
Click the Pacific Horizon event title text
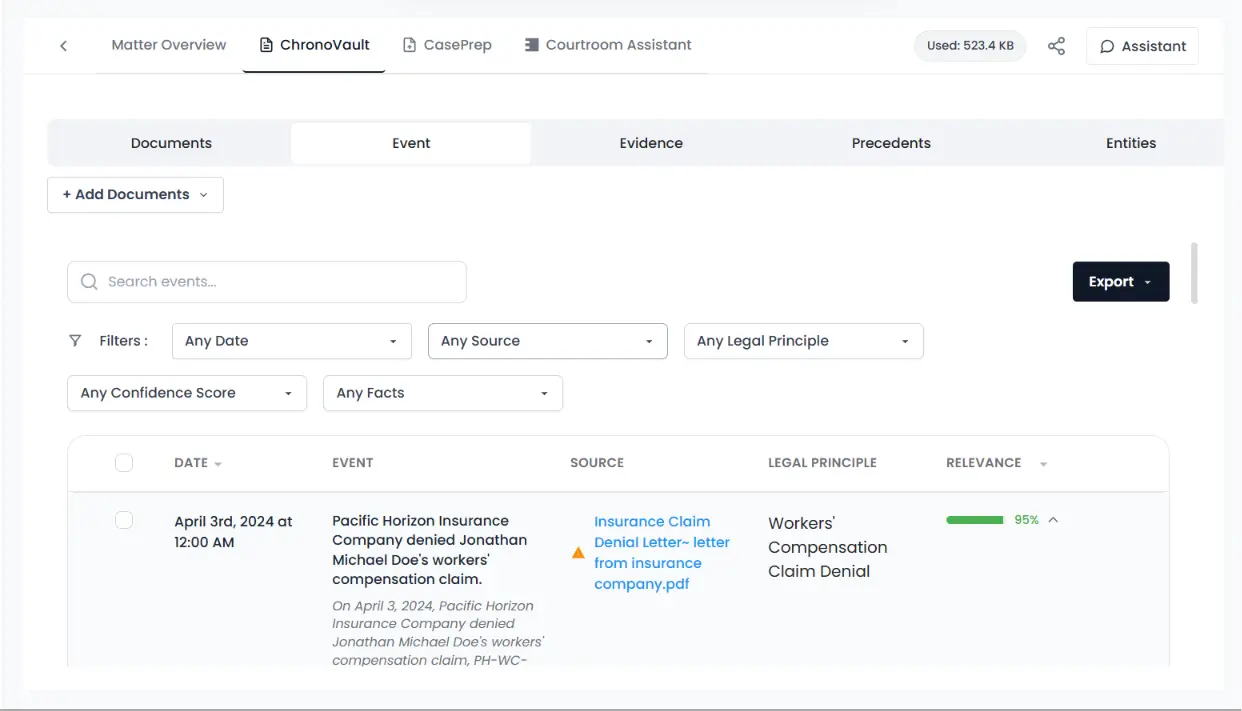[x=431, y=550]
